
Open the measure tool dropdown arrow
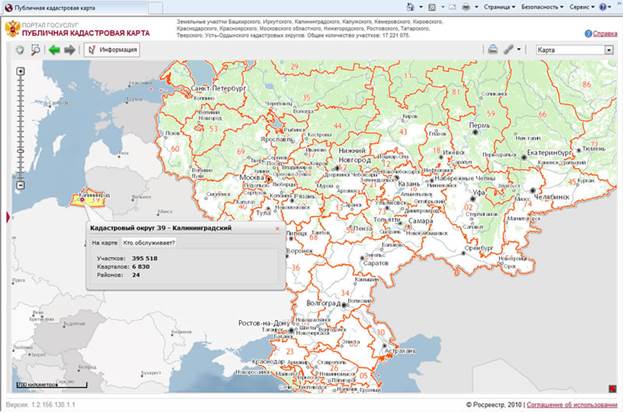519,50
